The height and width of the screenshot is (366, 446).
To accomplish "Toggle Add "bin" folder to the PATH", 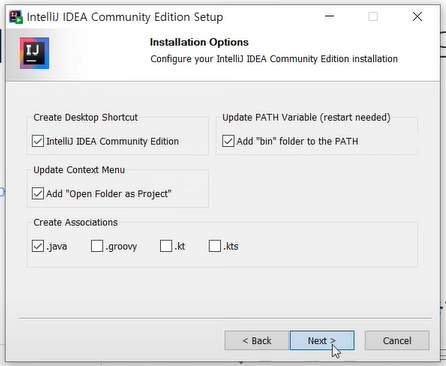I will (228, 141).
